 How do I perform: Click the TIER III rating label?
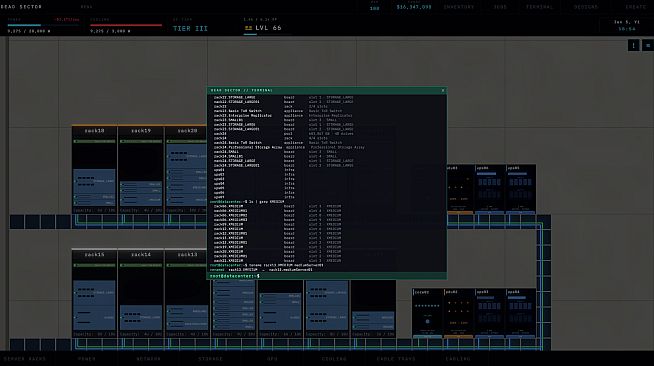pos(190,28)
